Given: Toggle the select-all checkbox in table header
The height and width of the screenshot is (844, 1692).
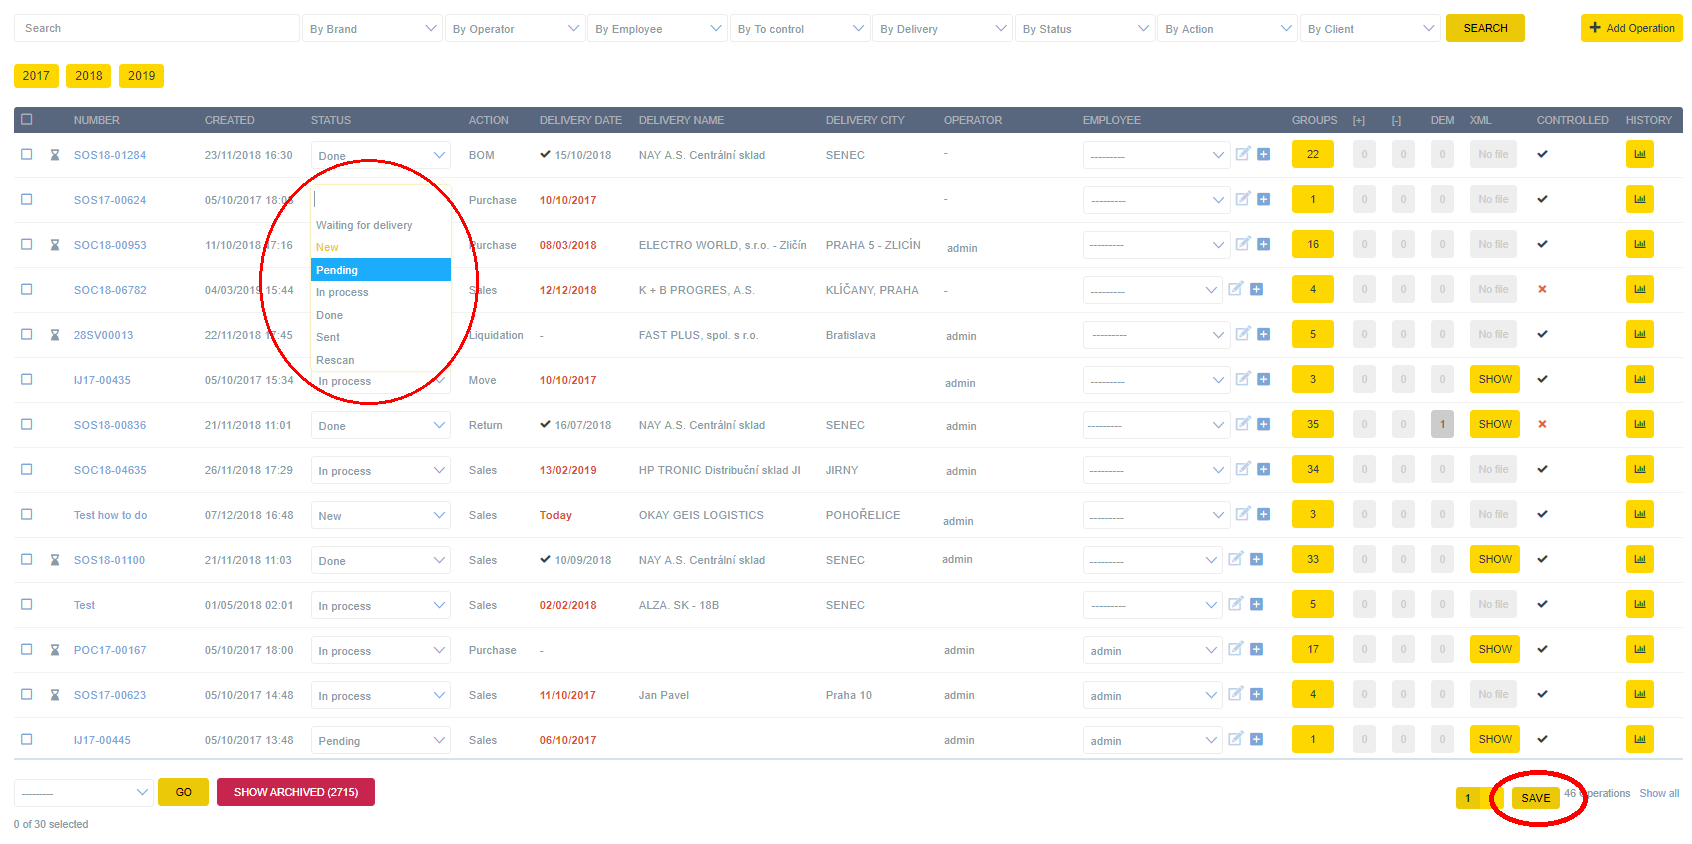Looking at the screenshot, I should tap(27, 119).
